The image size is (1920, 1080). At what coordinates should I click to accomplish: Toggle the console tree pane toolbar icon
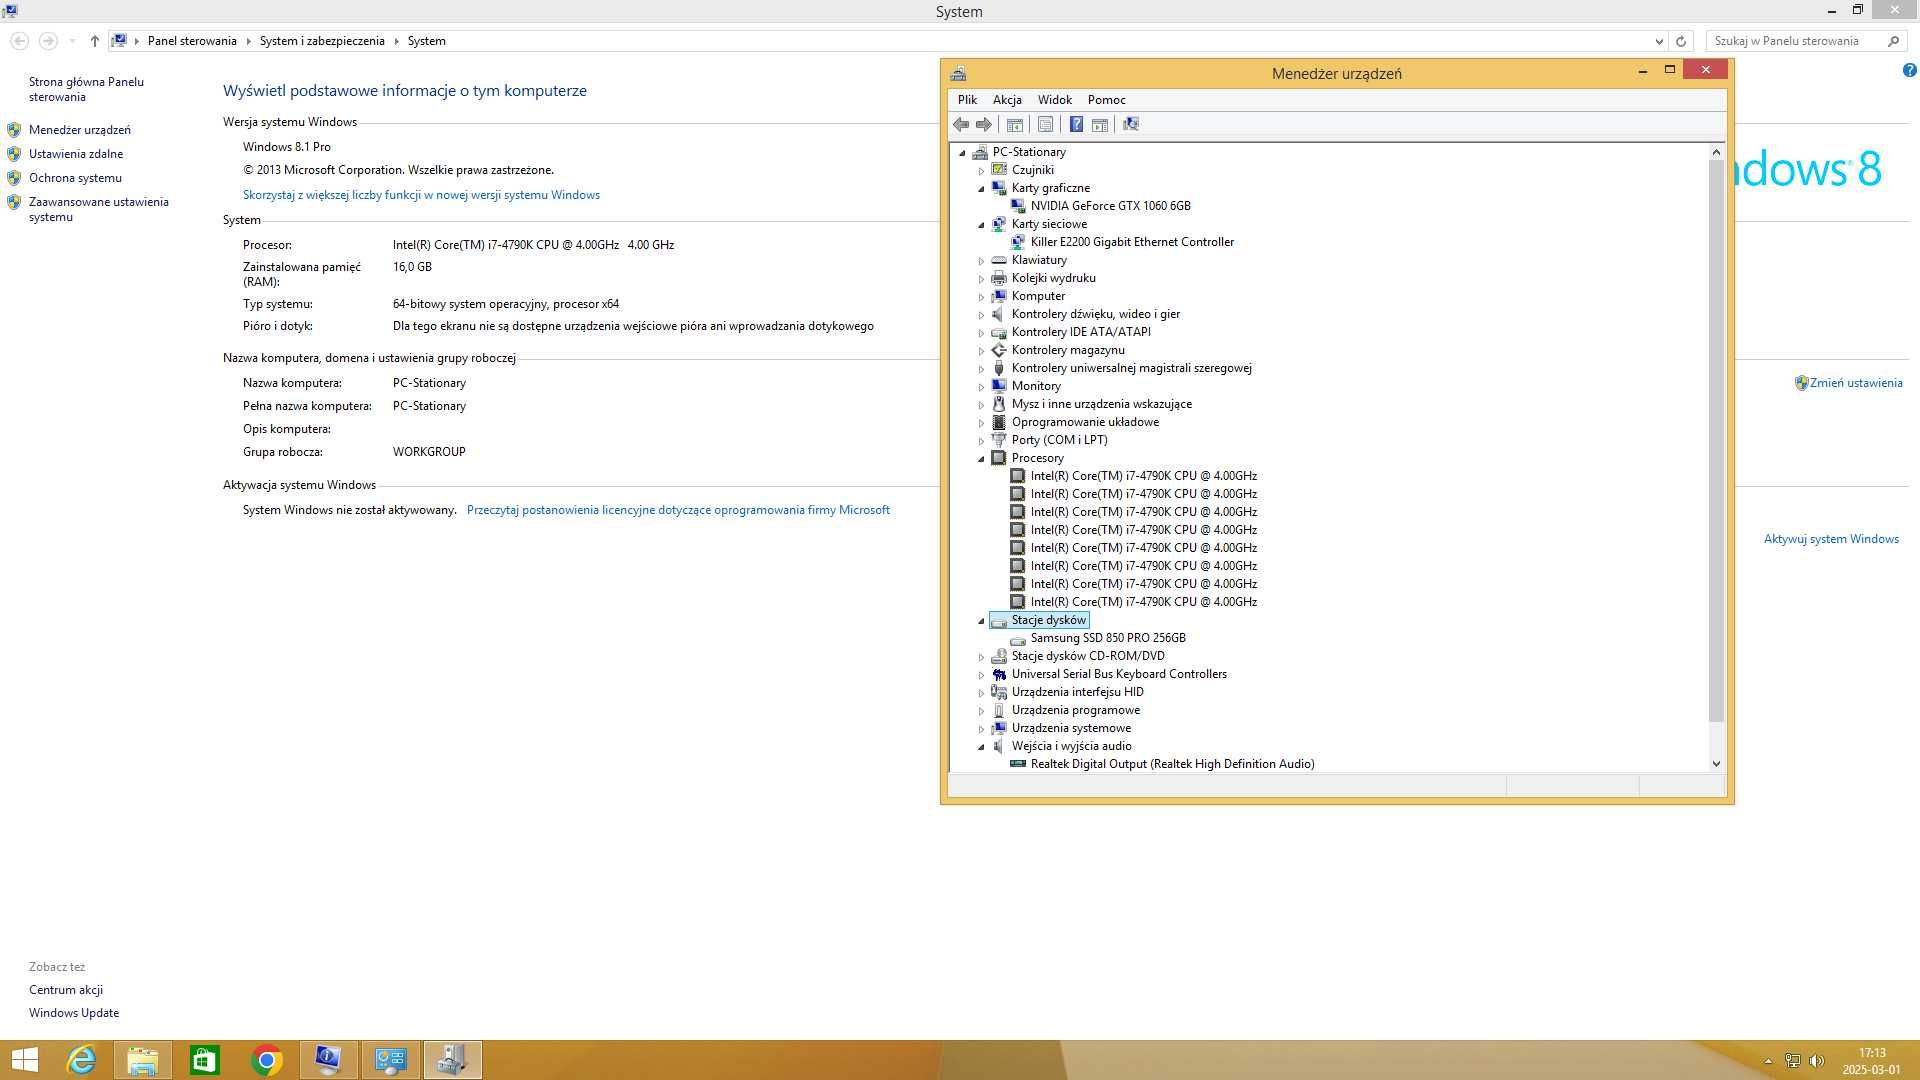point(1015,124)
